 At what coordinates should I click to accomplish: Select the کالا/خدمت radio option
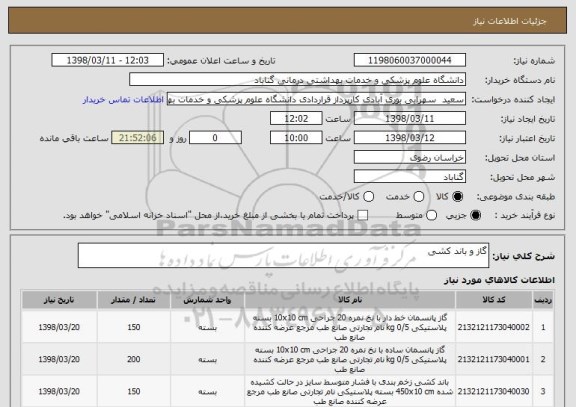(x=368, y=197)
